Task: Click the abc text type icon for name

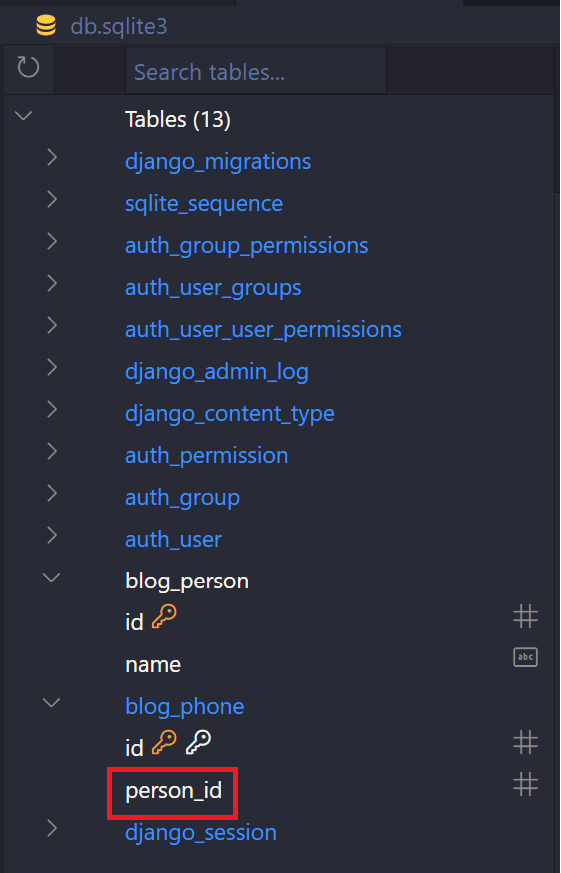Action: coord(525,658)
